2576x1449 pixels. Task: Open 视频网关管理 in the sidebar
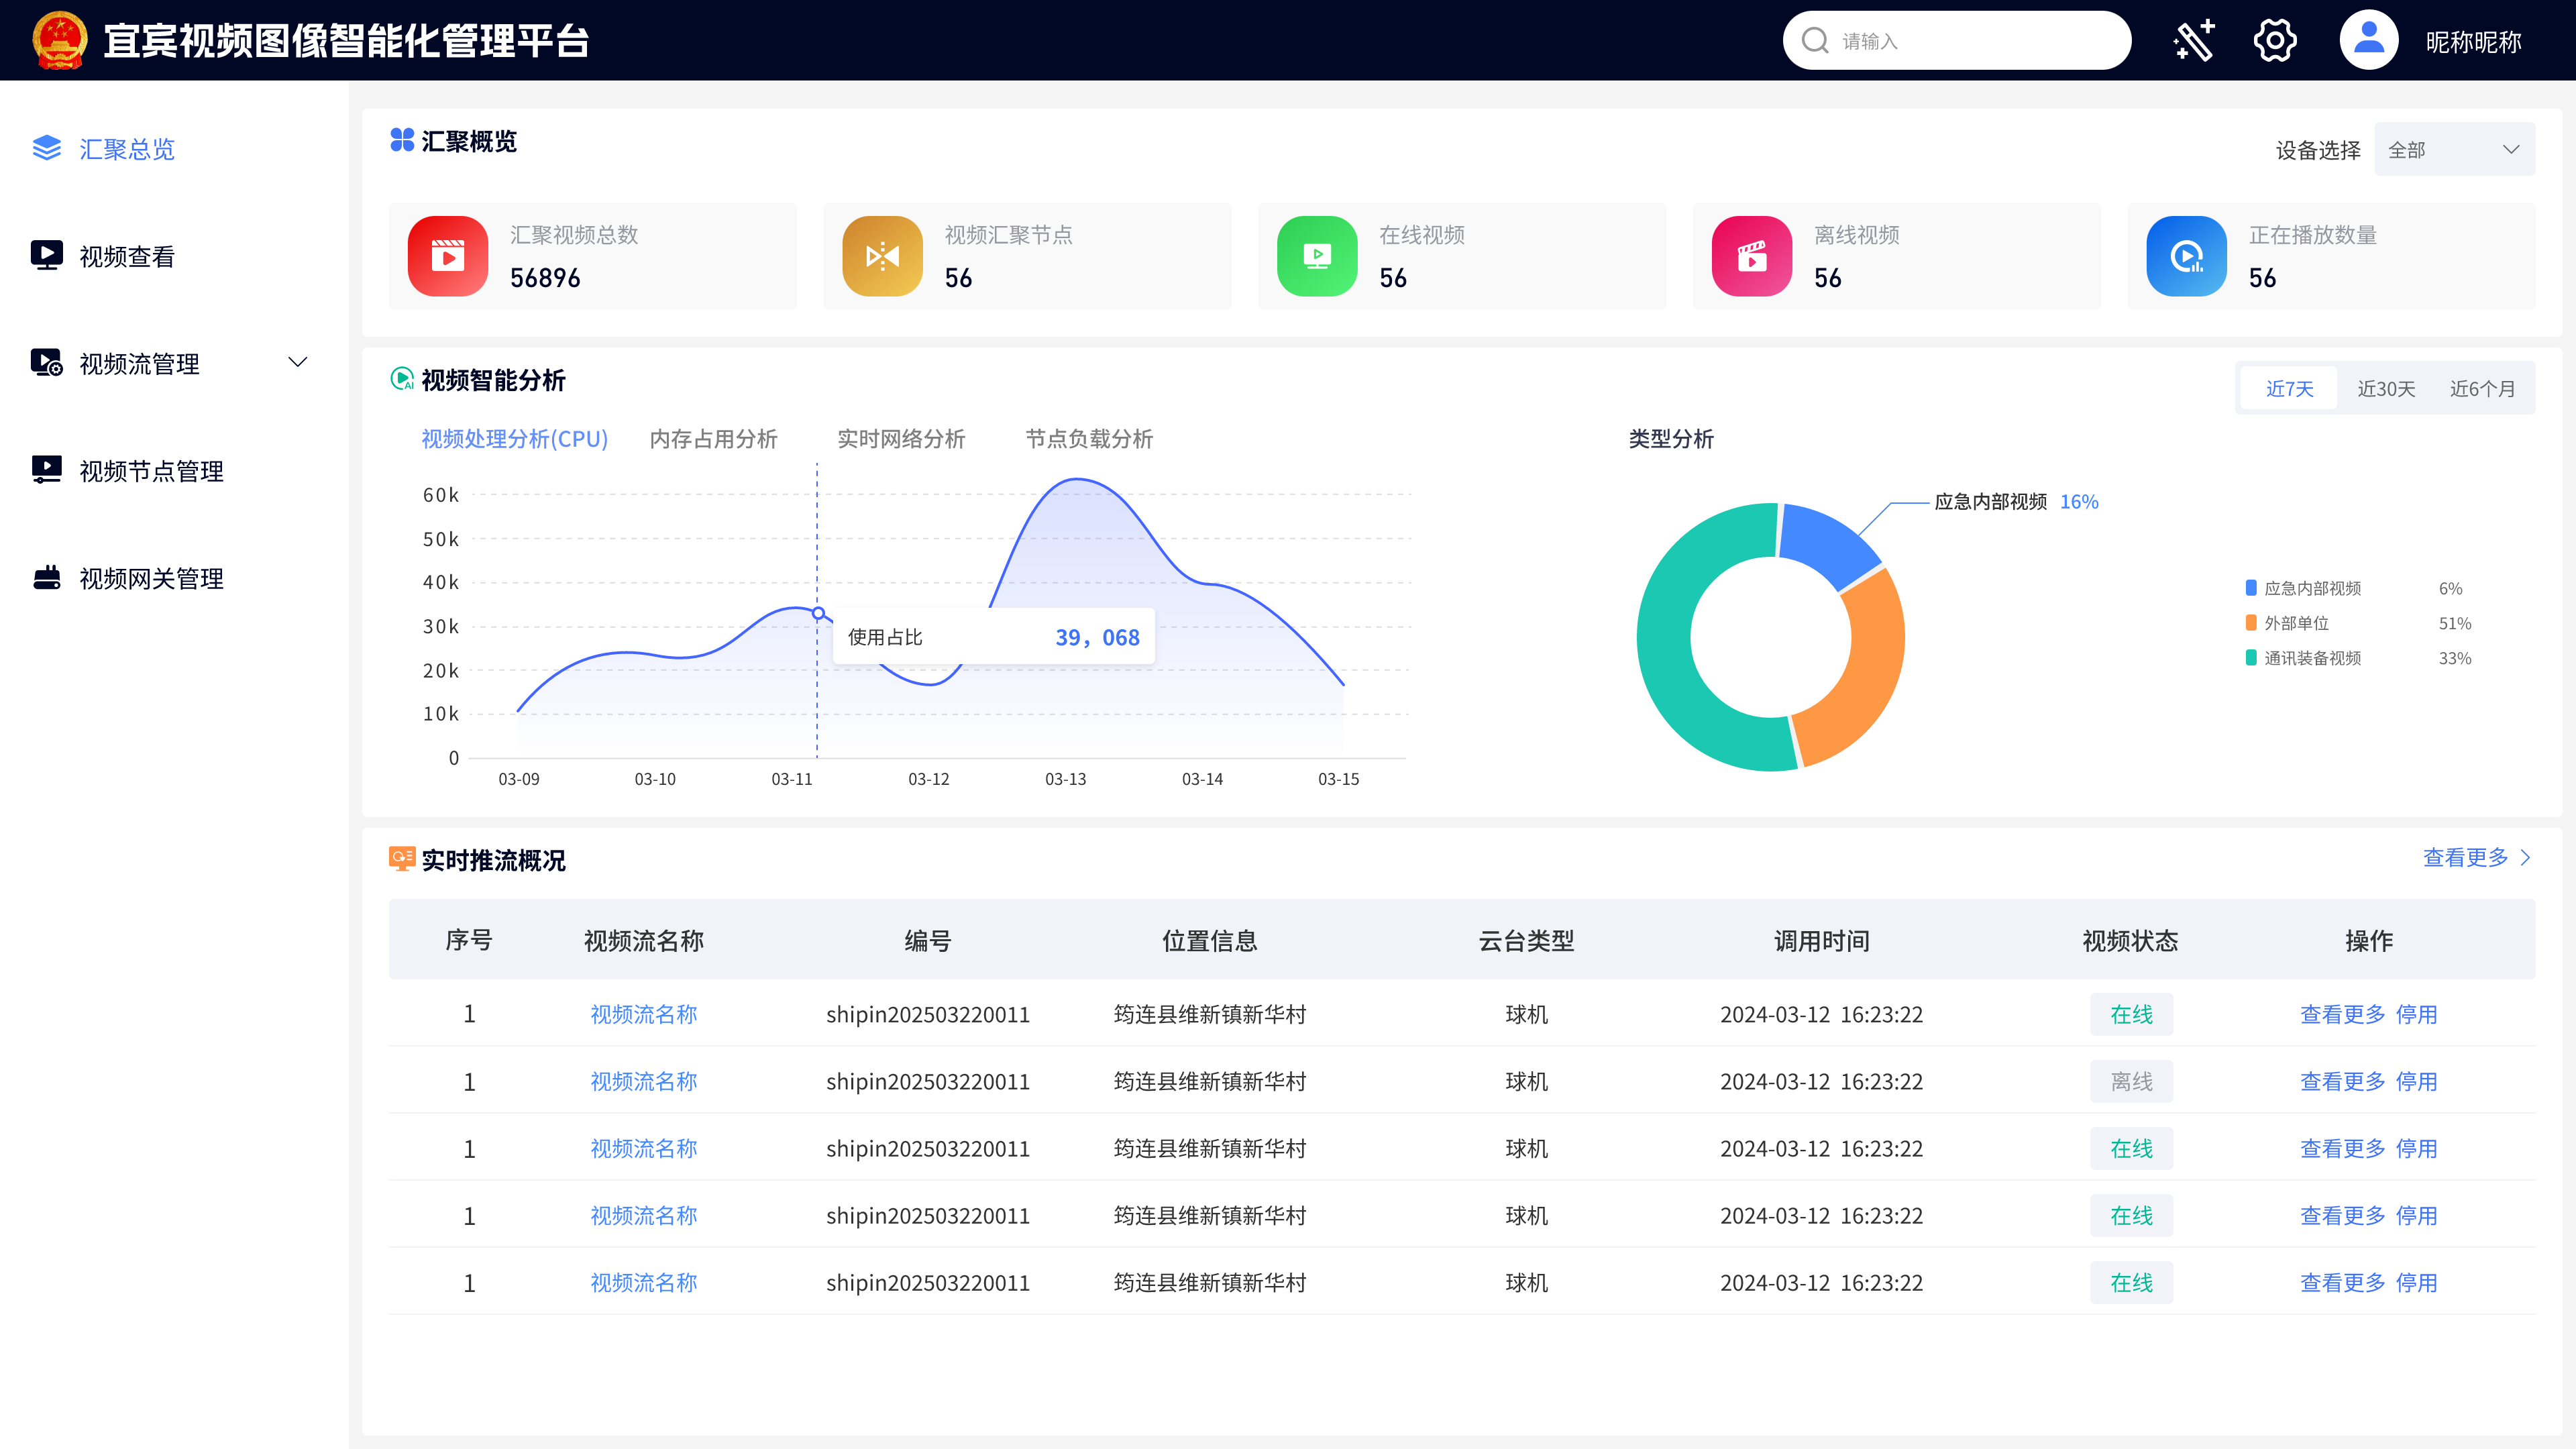point(151,578)
